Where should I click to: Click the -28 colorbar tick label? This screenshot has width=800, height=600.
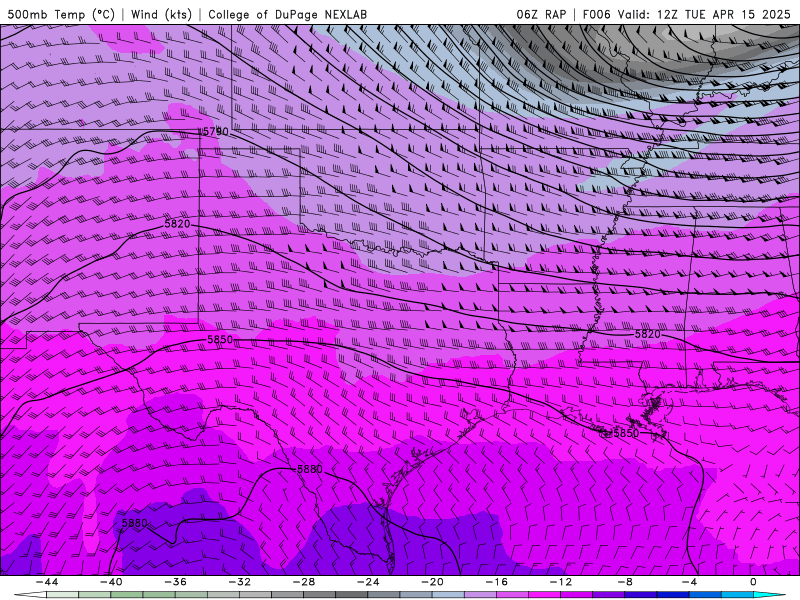coord(304,582)
